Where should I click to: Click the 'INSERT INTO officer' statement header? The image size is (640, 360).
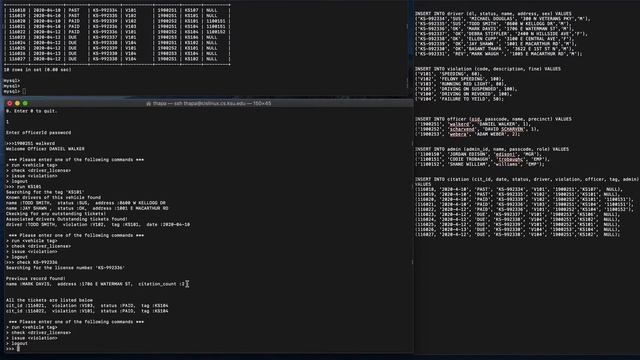coord(493,119)
